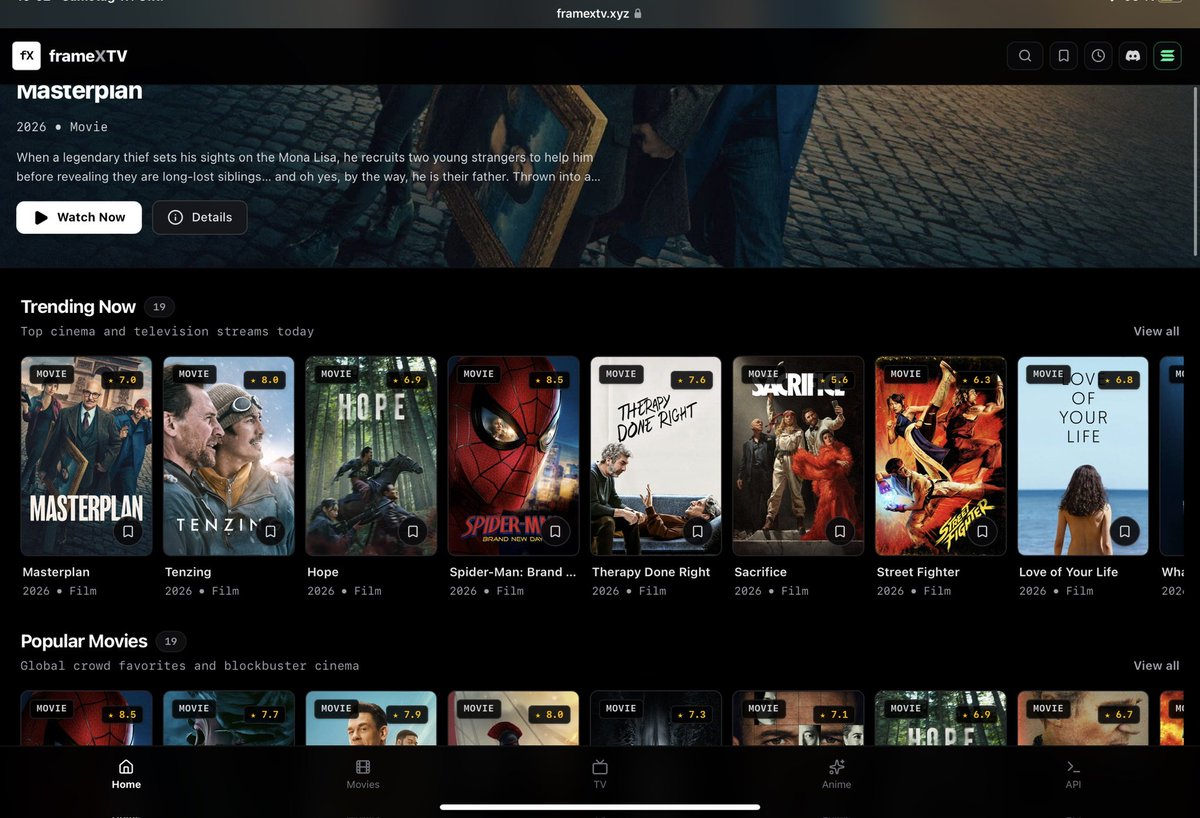Bookmark the Tenzing poster

(270, 532)
